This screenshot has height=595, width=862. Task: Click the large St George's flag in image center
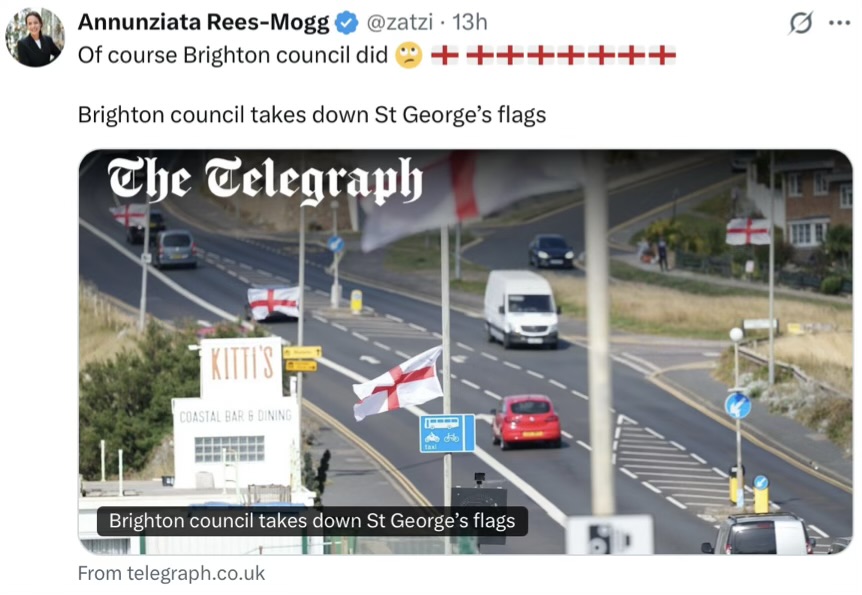(398, 384)
